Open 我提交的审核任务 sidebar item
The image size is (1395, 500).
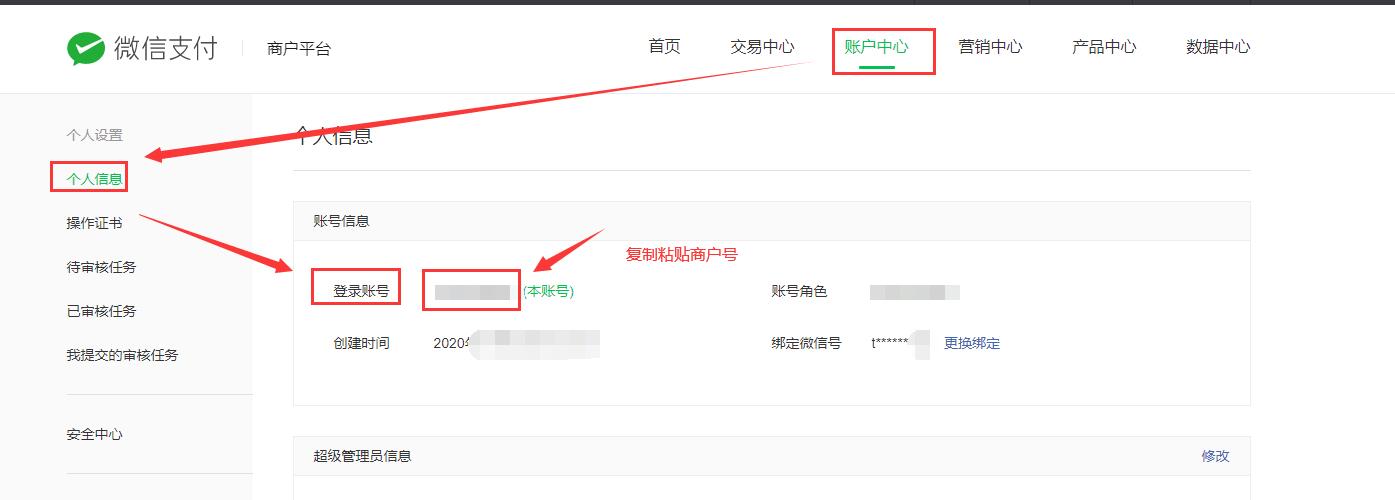click(x=122, y=355)
